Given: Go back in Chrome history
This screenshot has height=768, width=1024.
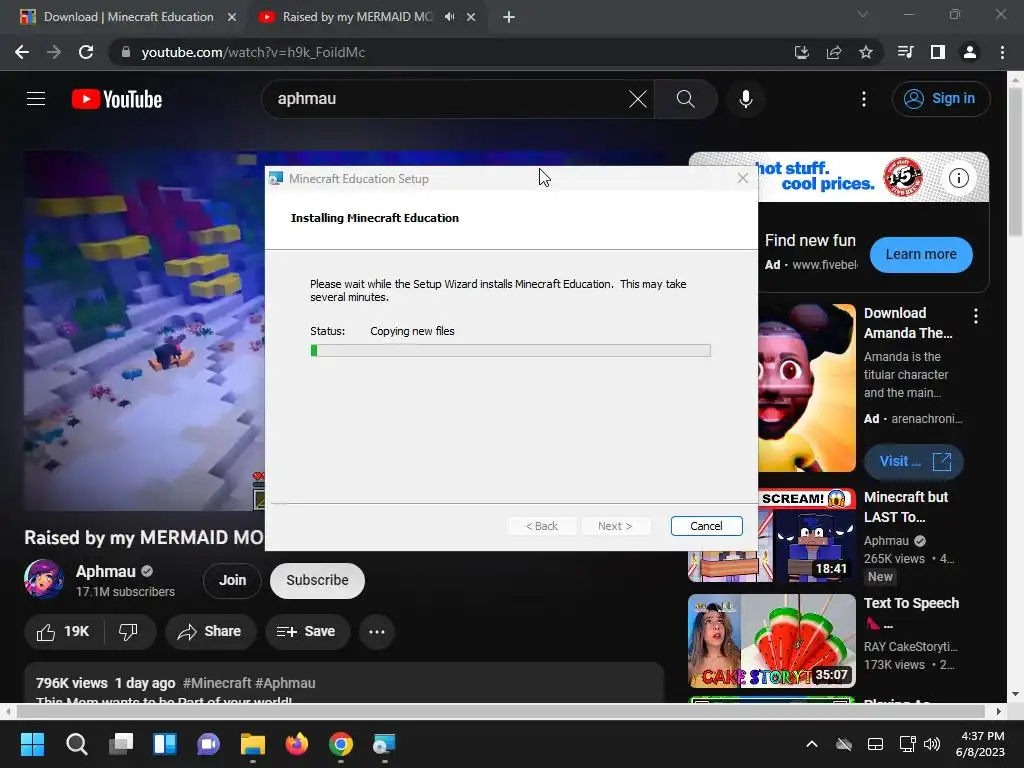Looking at the screenshot, I should tap(22, 52).
